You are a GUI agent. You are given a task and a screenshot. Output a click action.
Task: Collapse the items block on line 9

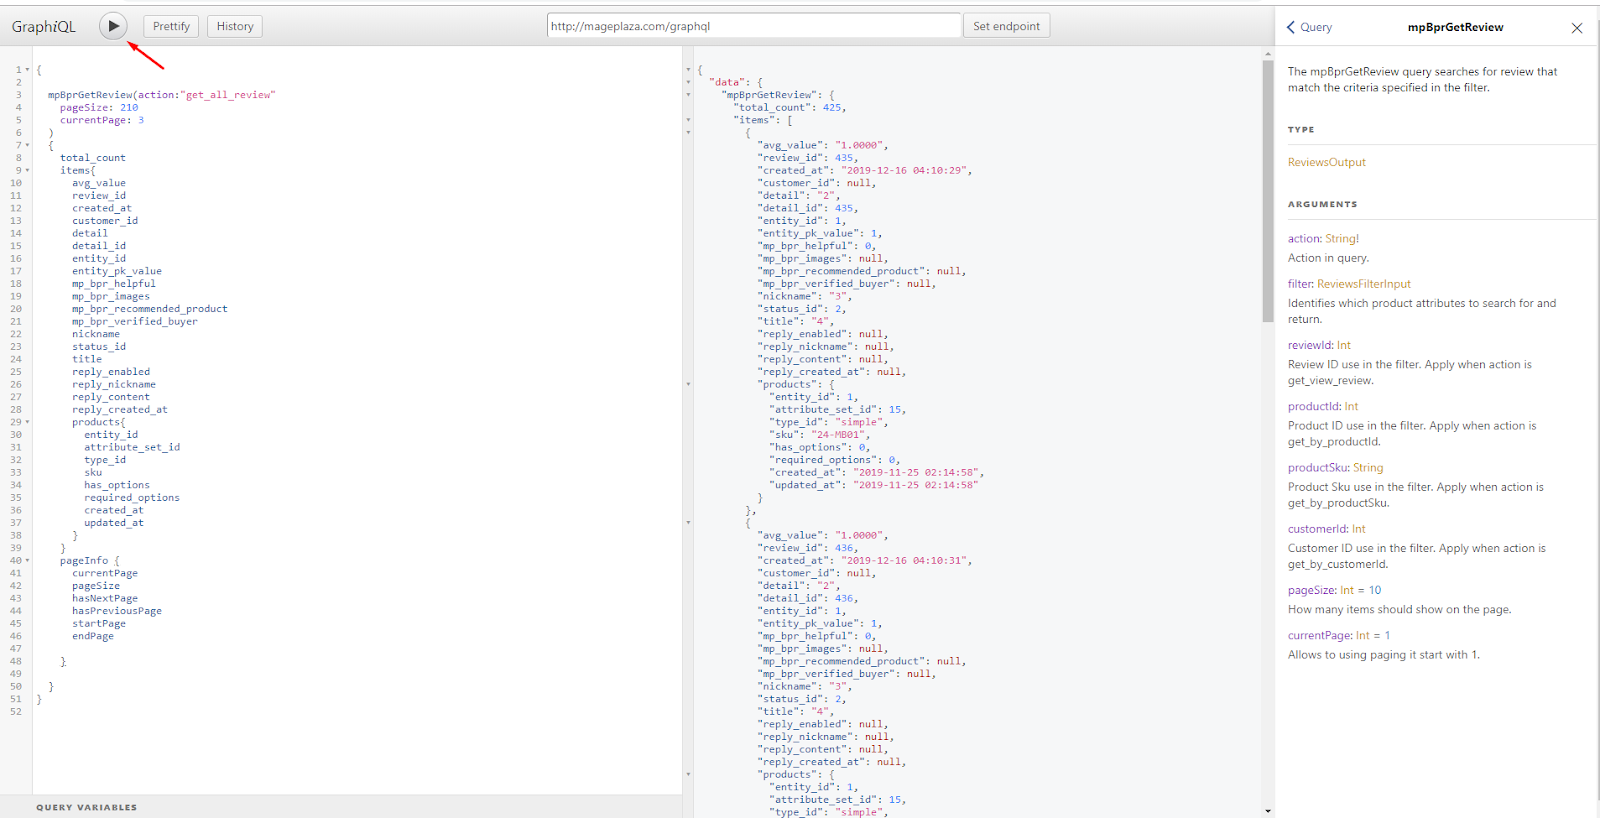click(x=28, y=171)
